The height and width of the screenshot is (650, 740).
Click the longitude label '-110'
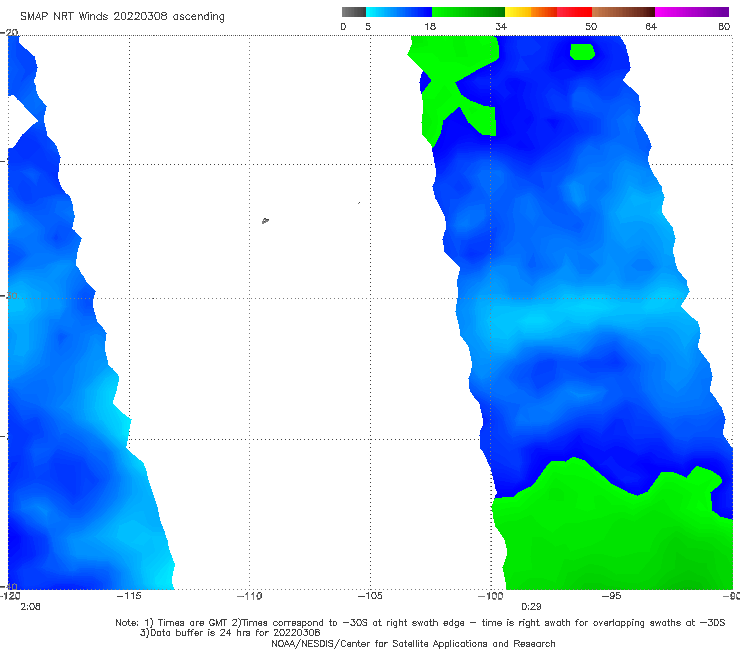[x=249, y=596]
